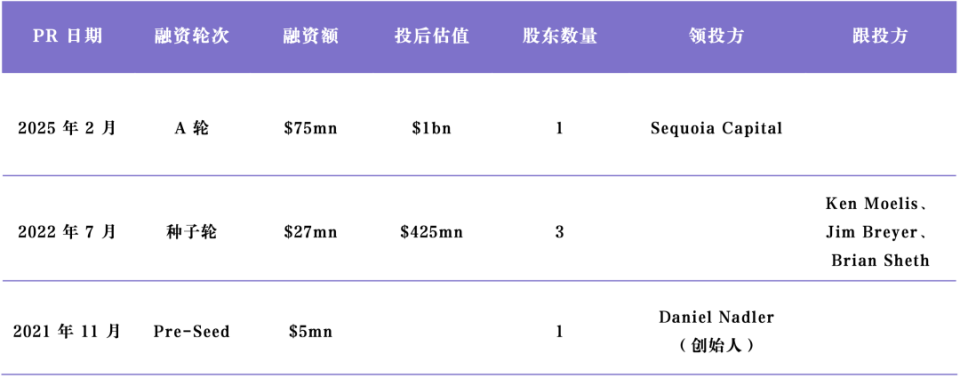This screenshot has width=960, height=378.
Task: Select the 2022 年 7 月 date cell
Action: [67, 233]
